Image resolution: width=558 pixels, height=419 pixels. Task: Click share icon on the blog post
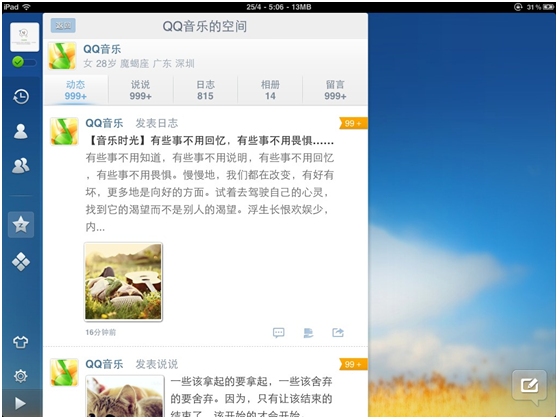(x=338, y=332)
